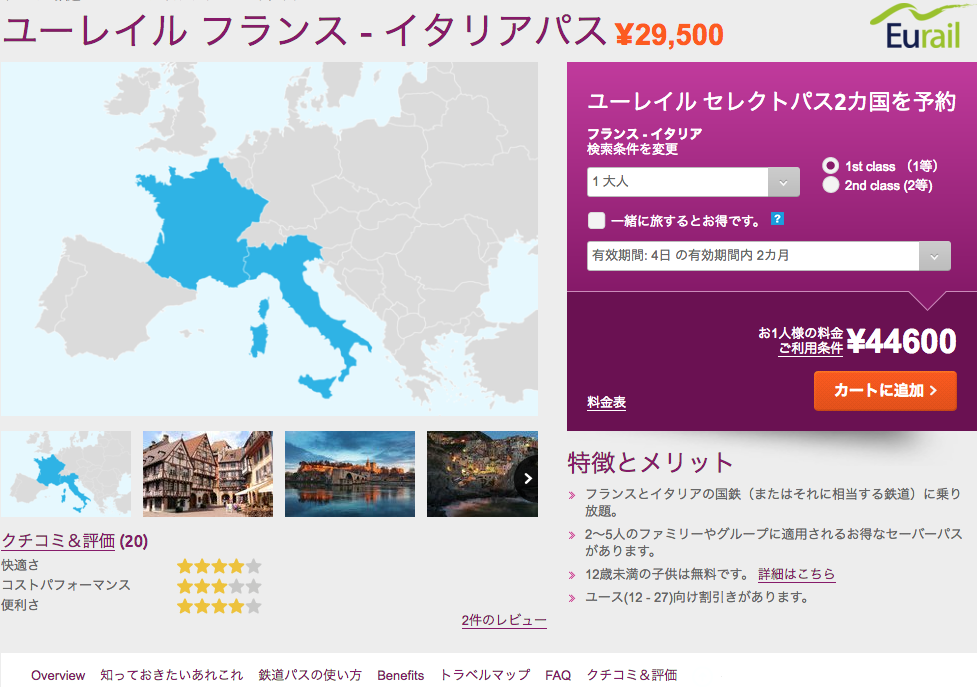
Task: Click the カートに追加 button
Action: (x=885, y=391)
